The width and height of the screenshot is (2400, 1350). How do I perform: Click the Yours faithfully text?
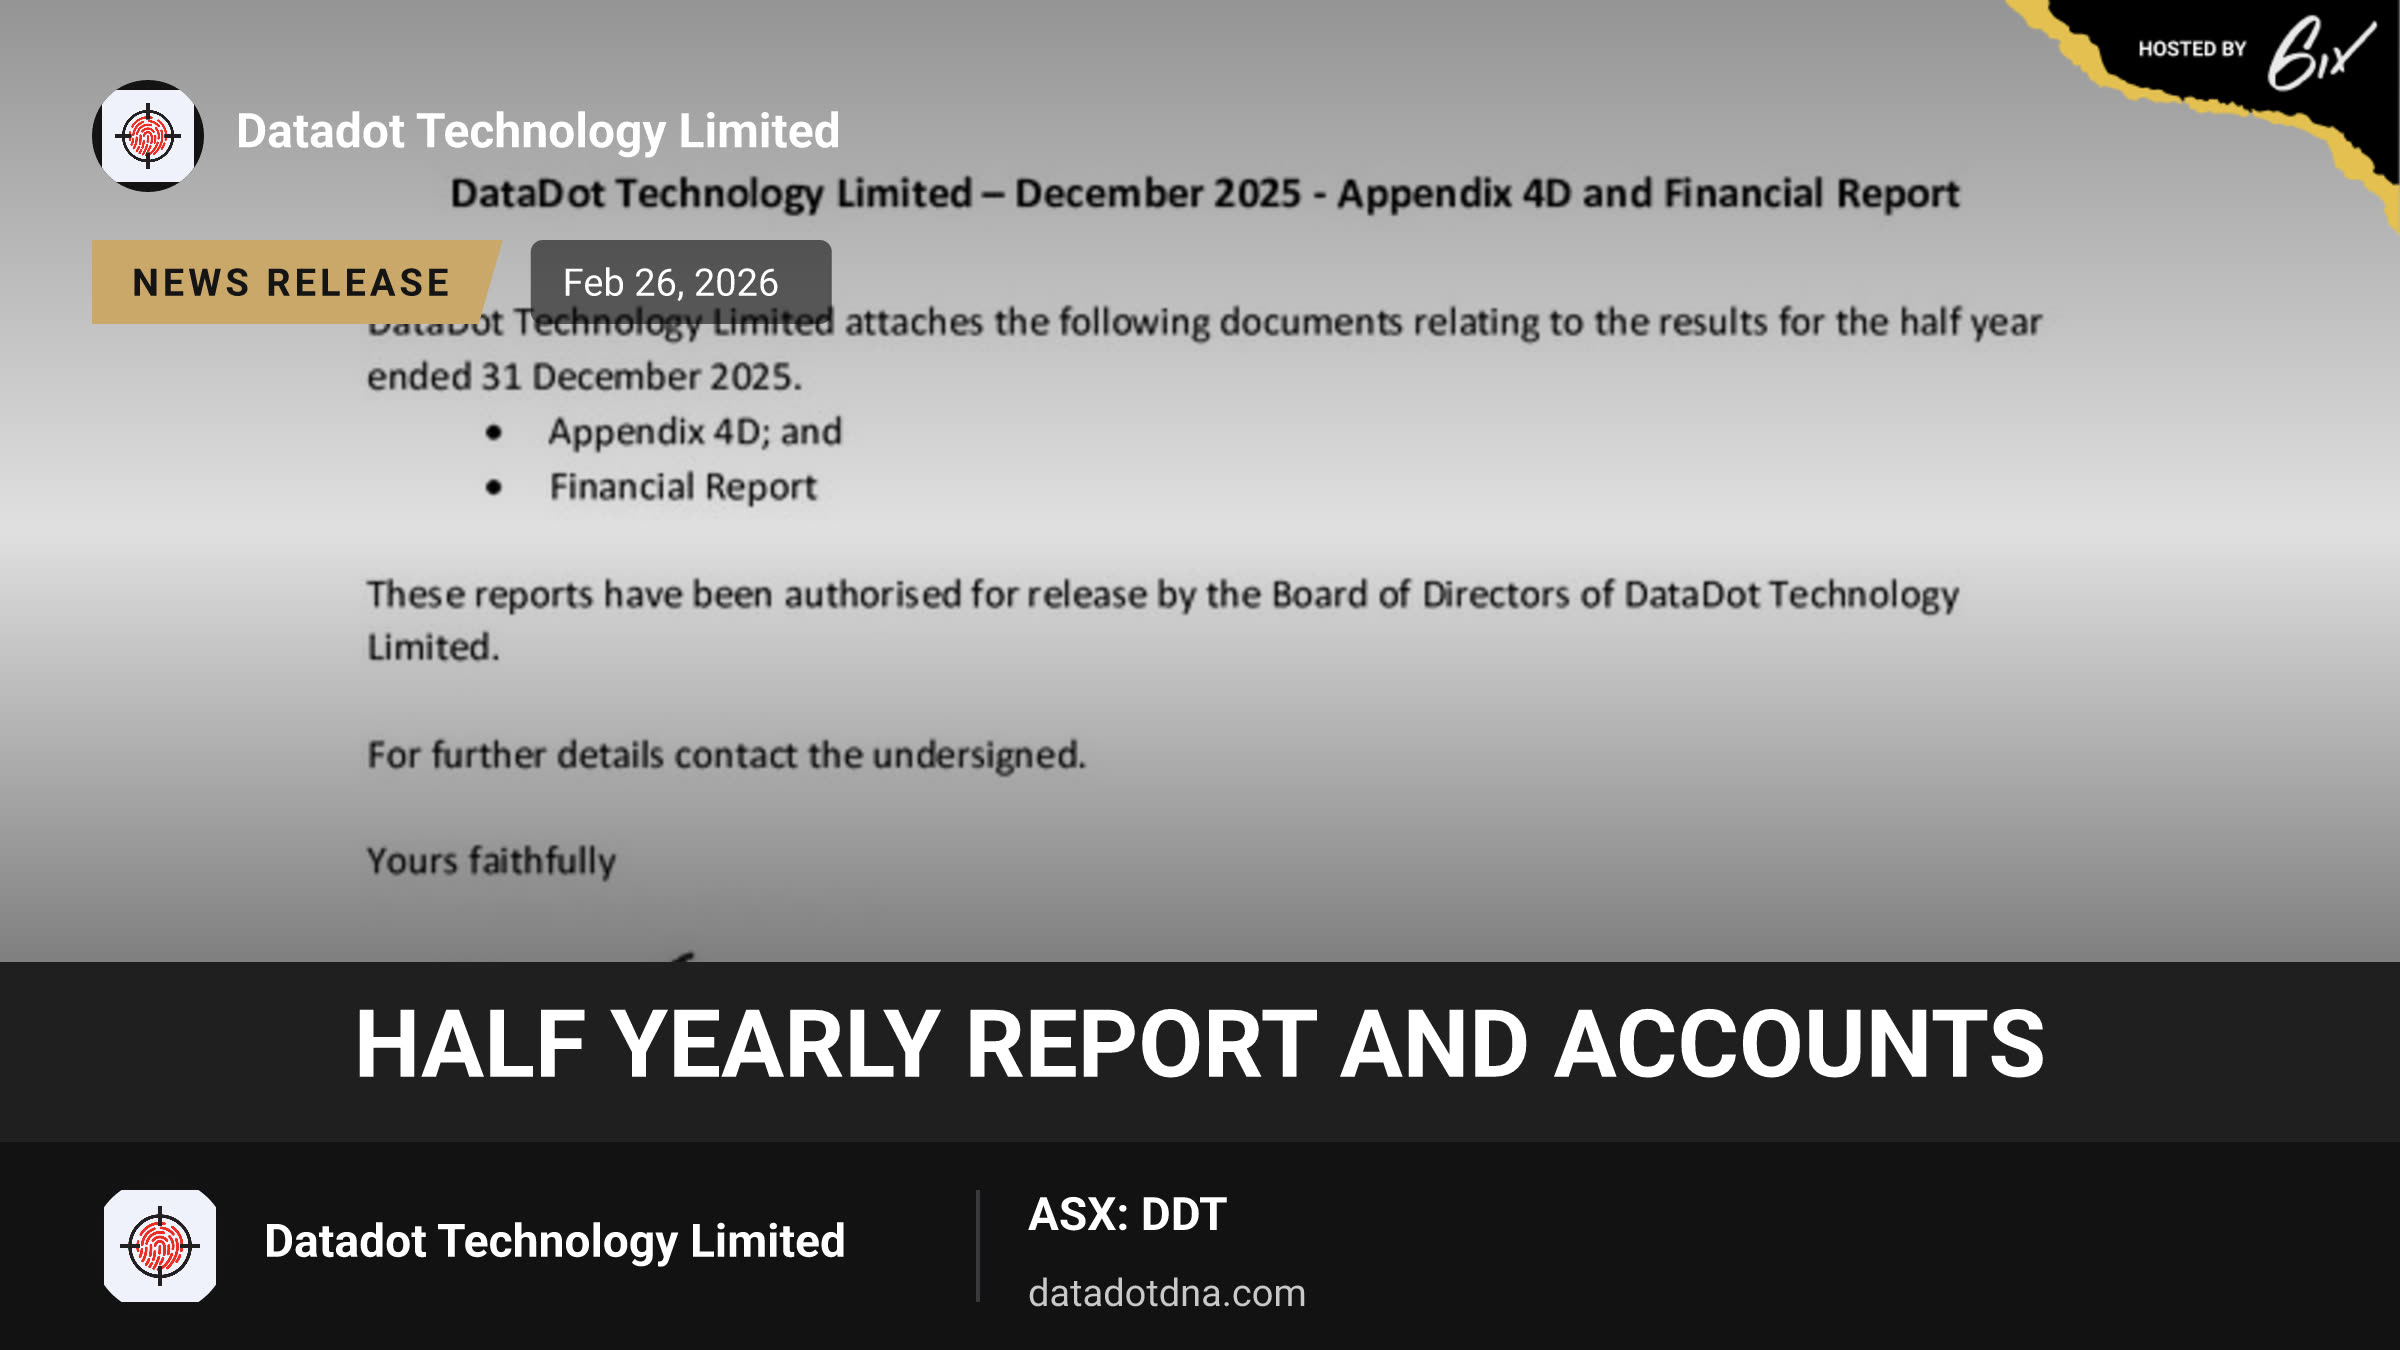pyautogui.click(x=491, y=861)
